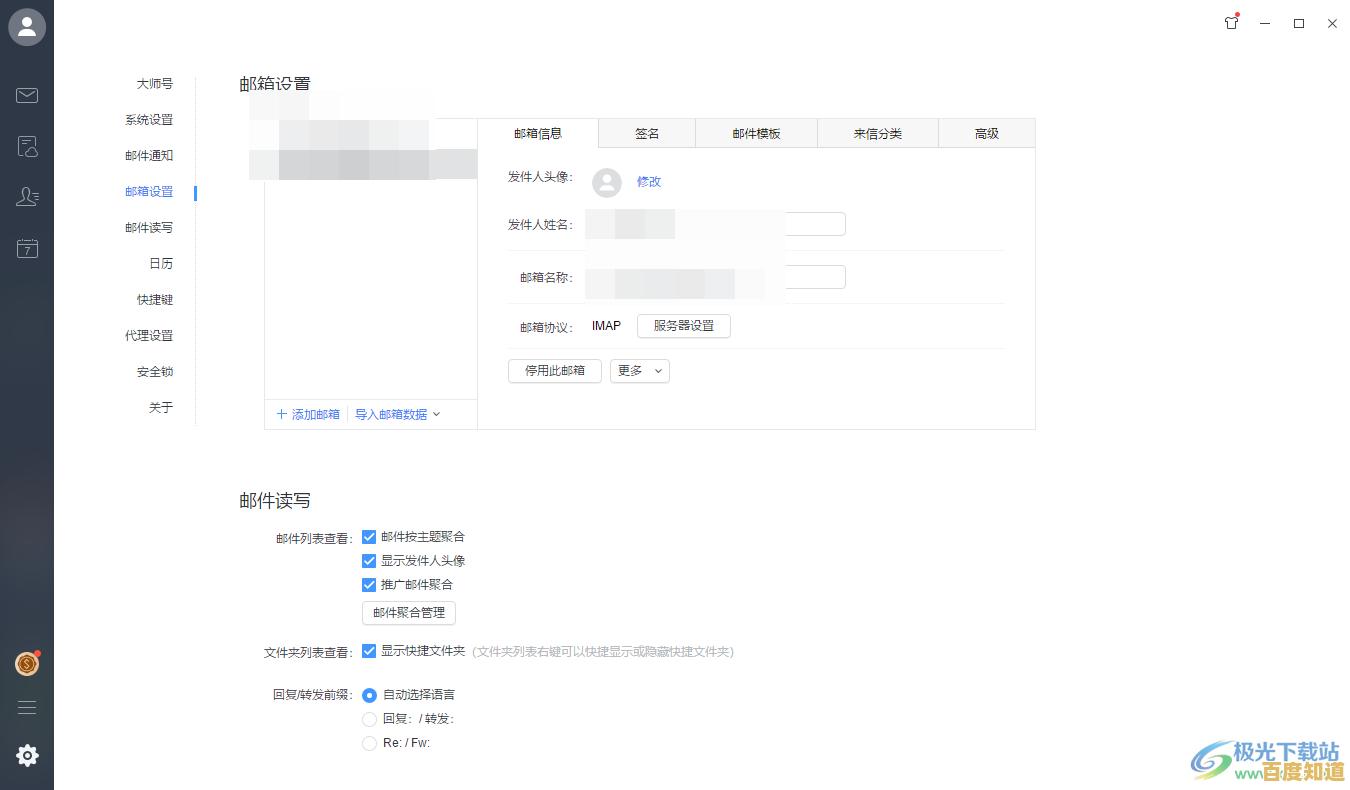This screenshot has height=790, width=1350.
Task: Open the notes/cloud documents sidebar icon
Action: point(27,146)
